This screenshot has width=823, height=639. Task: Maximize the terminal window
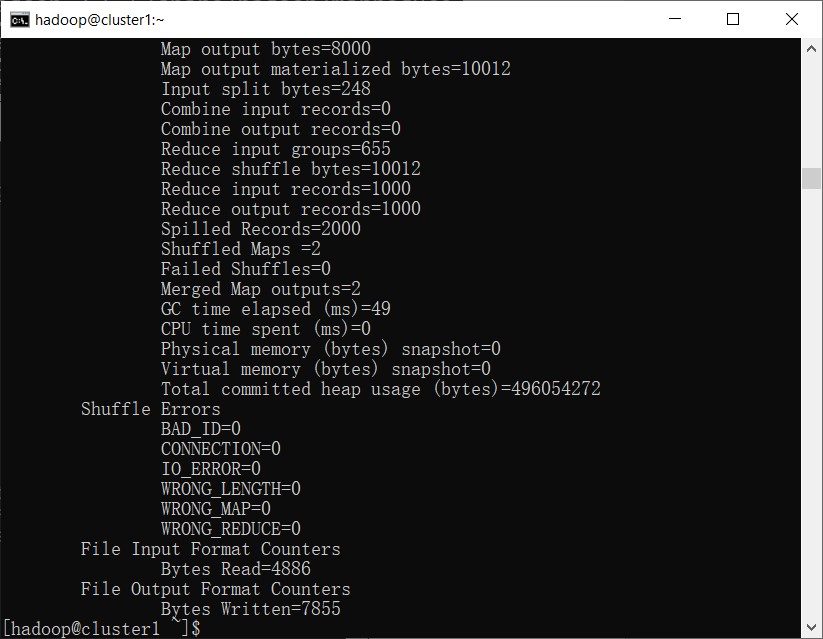[733, 19]
